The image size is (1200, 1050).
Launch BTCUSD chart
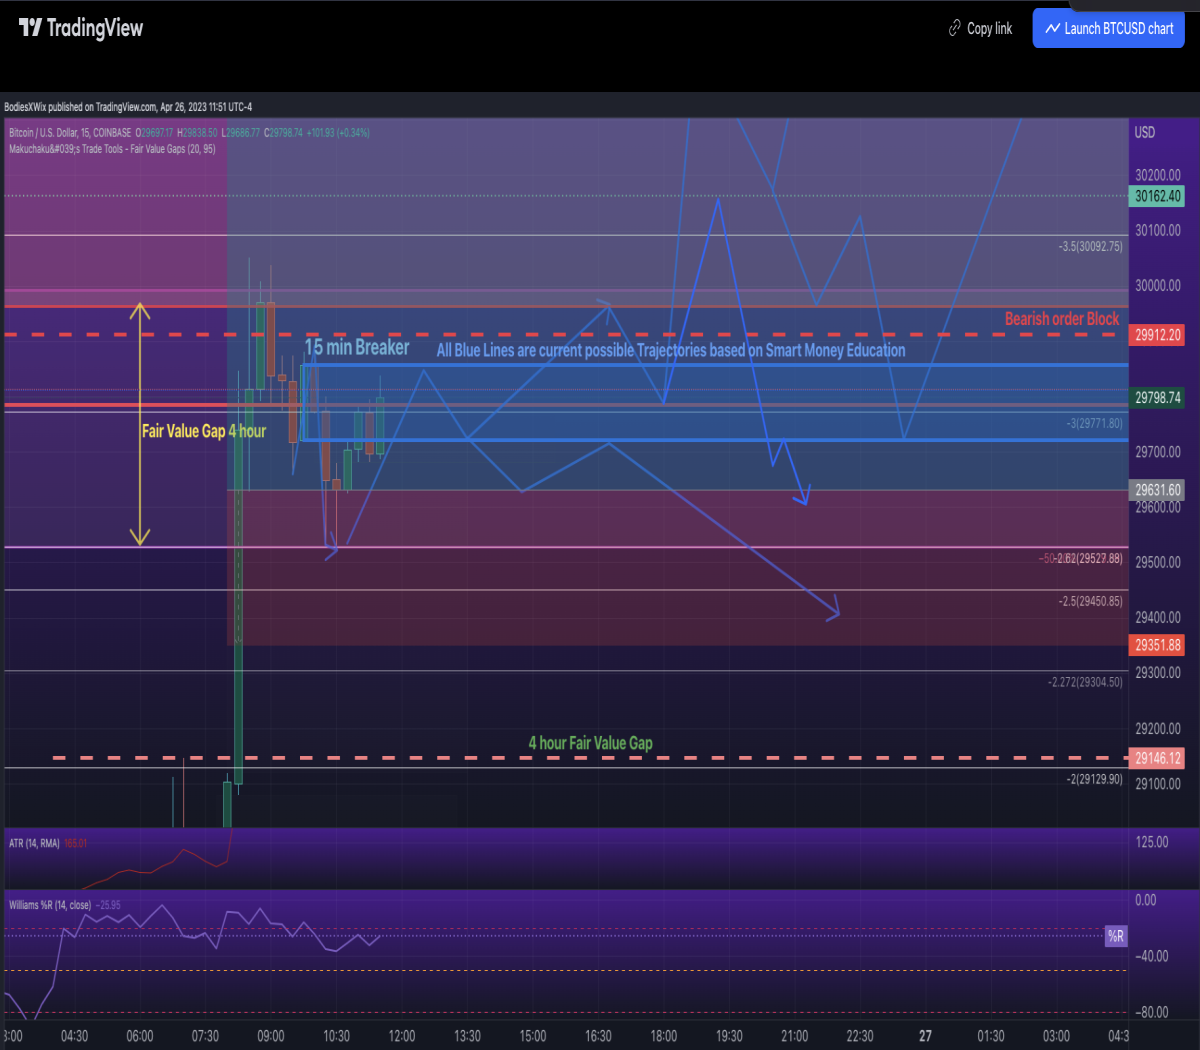point(1108,29)
